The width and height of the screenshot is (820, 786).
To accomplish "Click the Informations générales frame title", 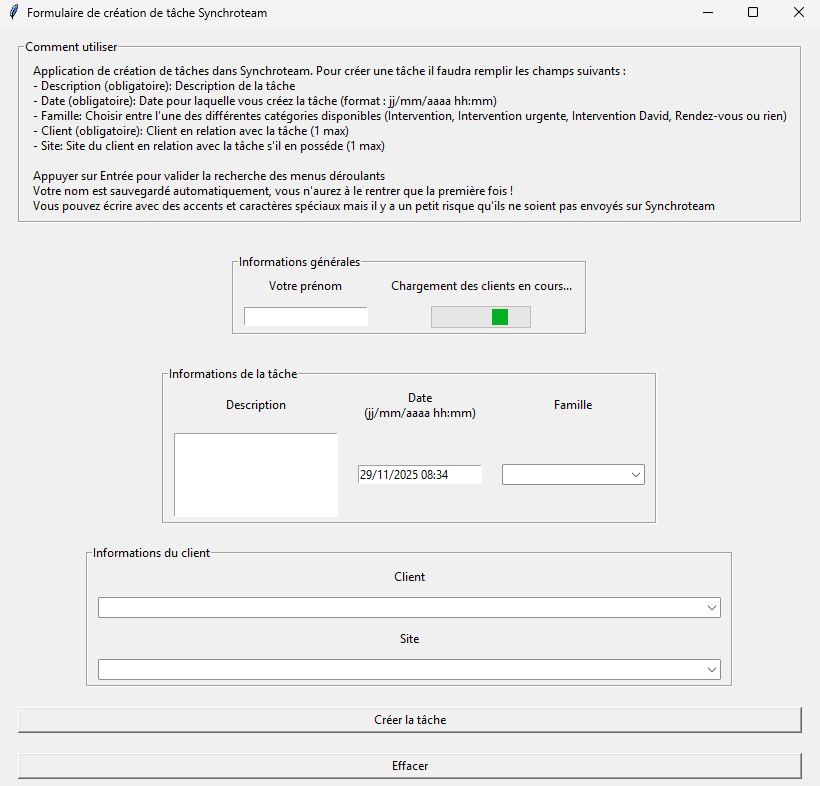I will point(299,262).
